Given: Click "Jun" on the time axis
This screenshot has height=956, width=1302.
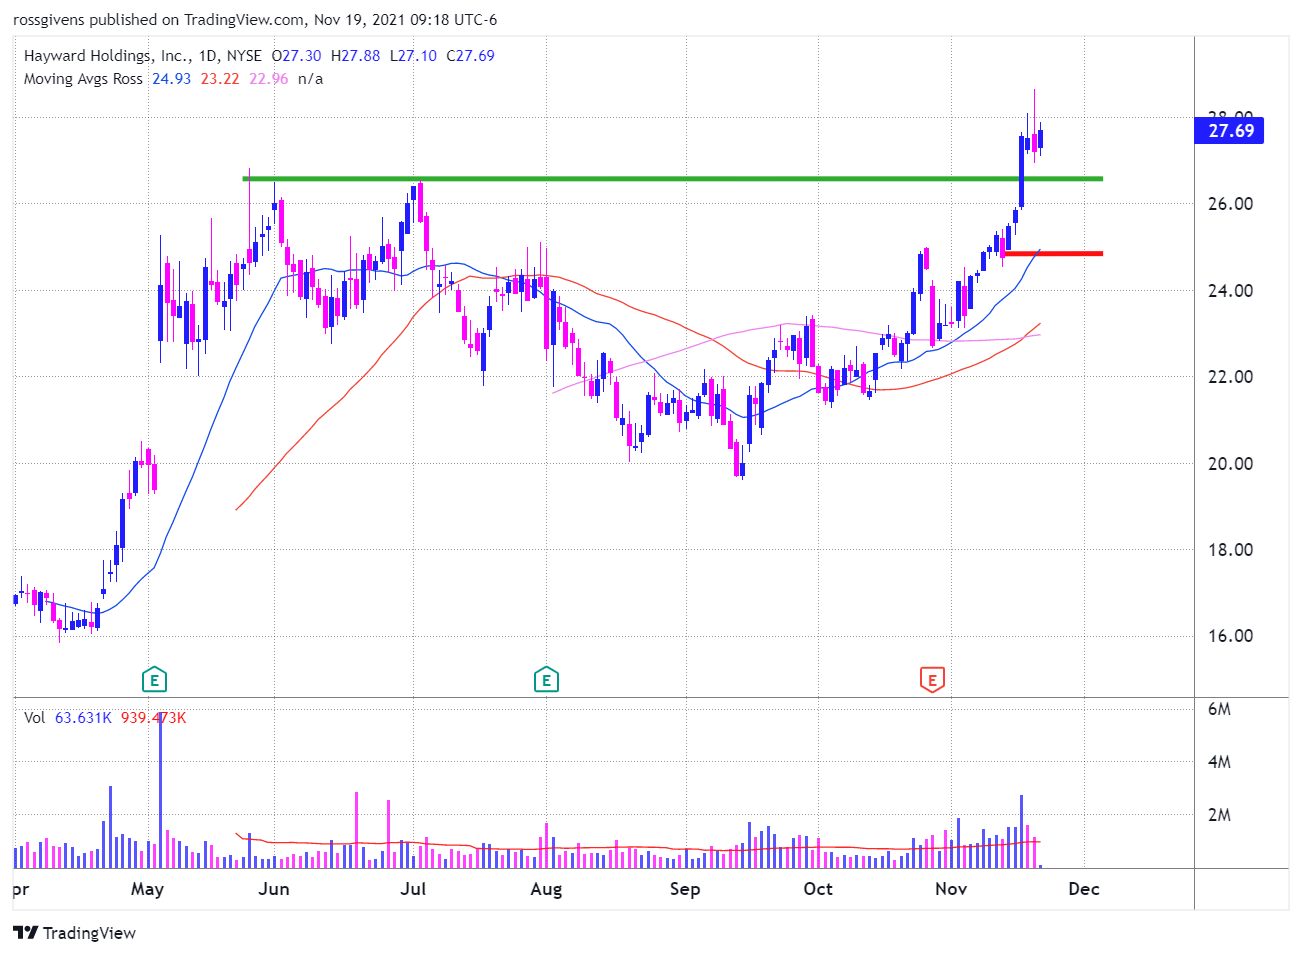Looking at the screenshot, I should pos(274,889).
